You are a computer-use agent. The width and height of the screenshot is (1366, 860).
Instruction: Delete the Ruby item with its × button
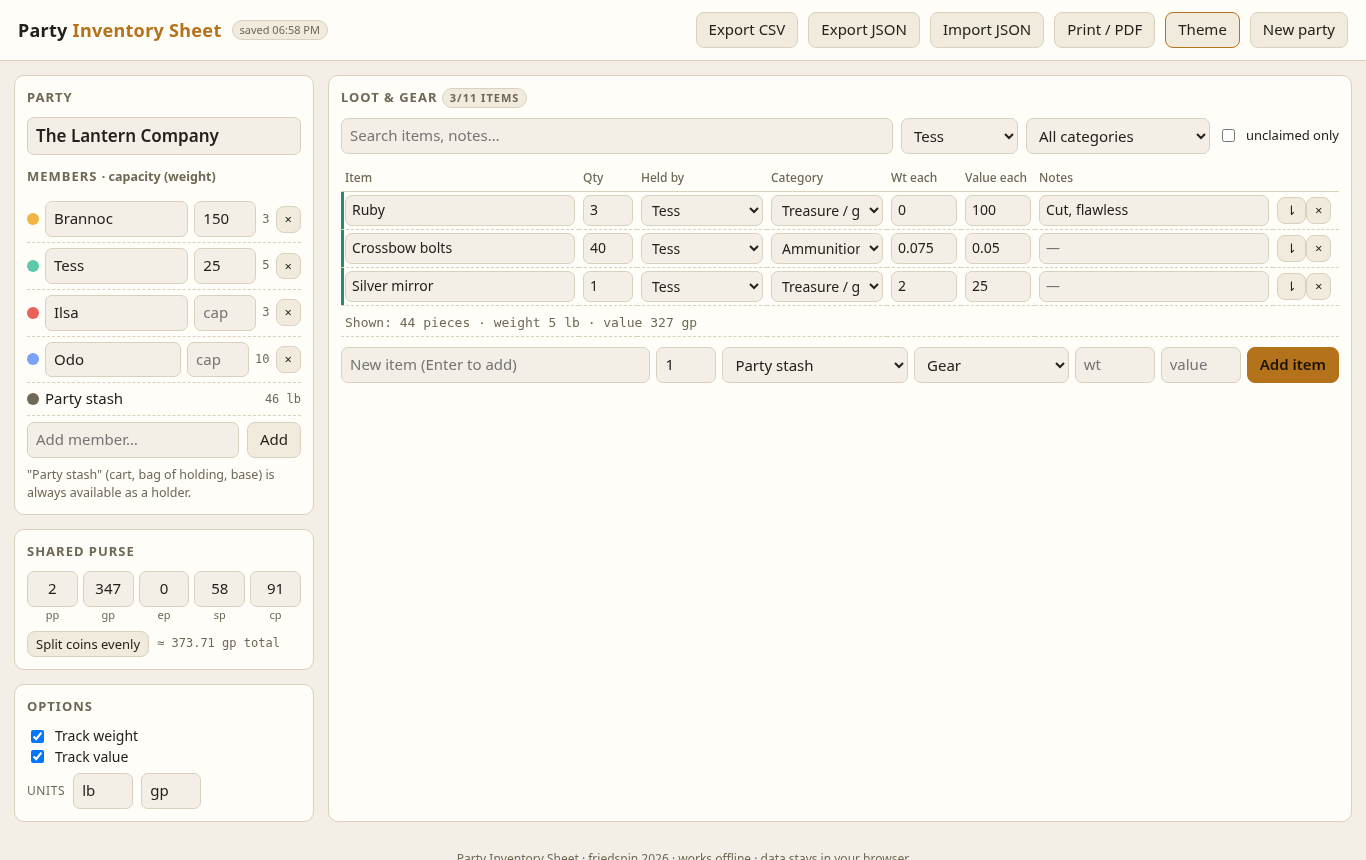1318,210
